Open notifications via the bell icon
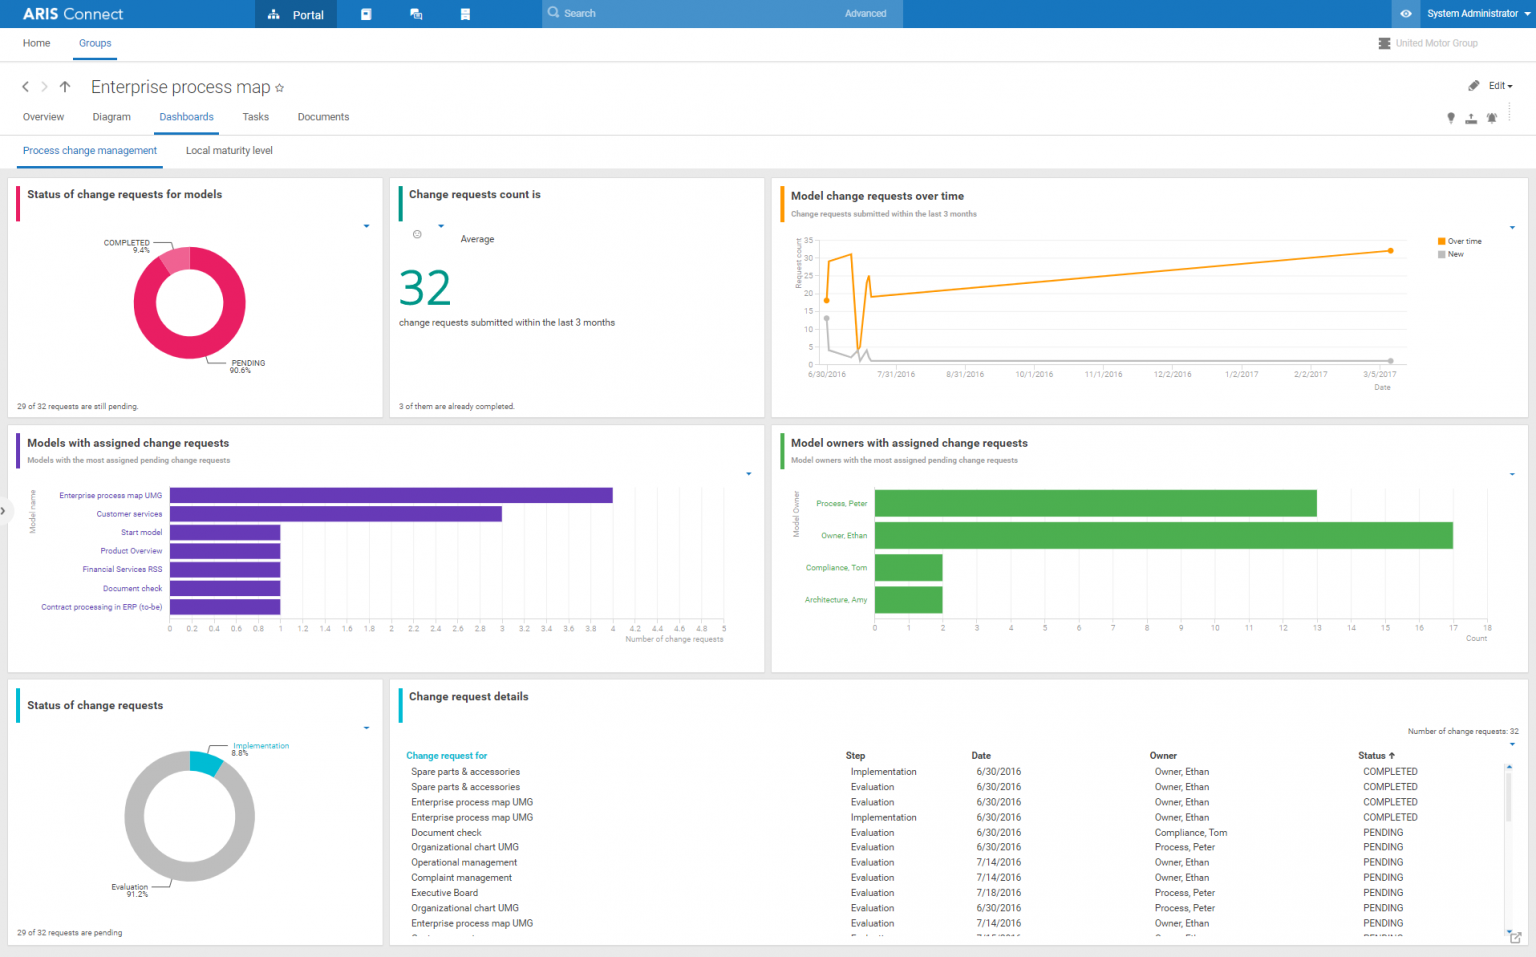This screenshot has width=1536, height=957. pos(1492,118)
